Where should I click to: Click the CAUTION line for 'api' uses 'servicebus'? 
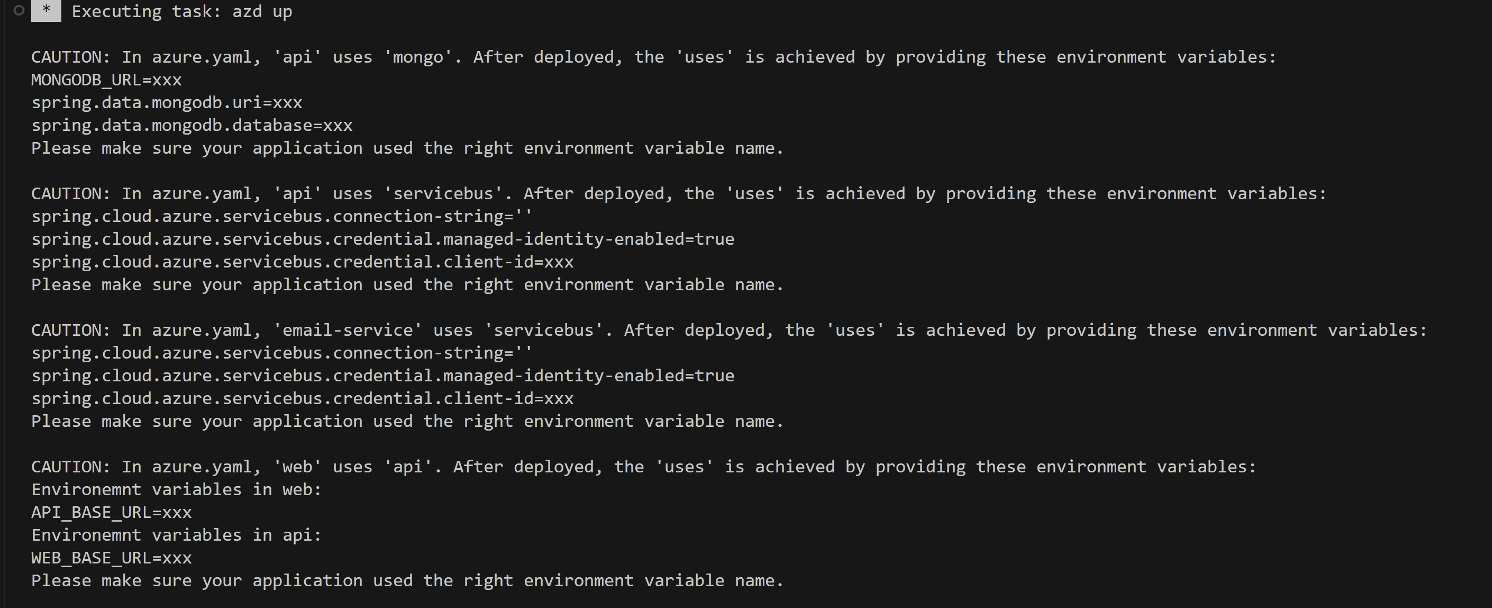pyautogui.click(x=679, y=193)
